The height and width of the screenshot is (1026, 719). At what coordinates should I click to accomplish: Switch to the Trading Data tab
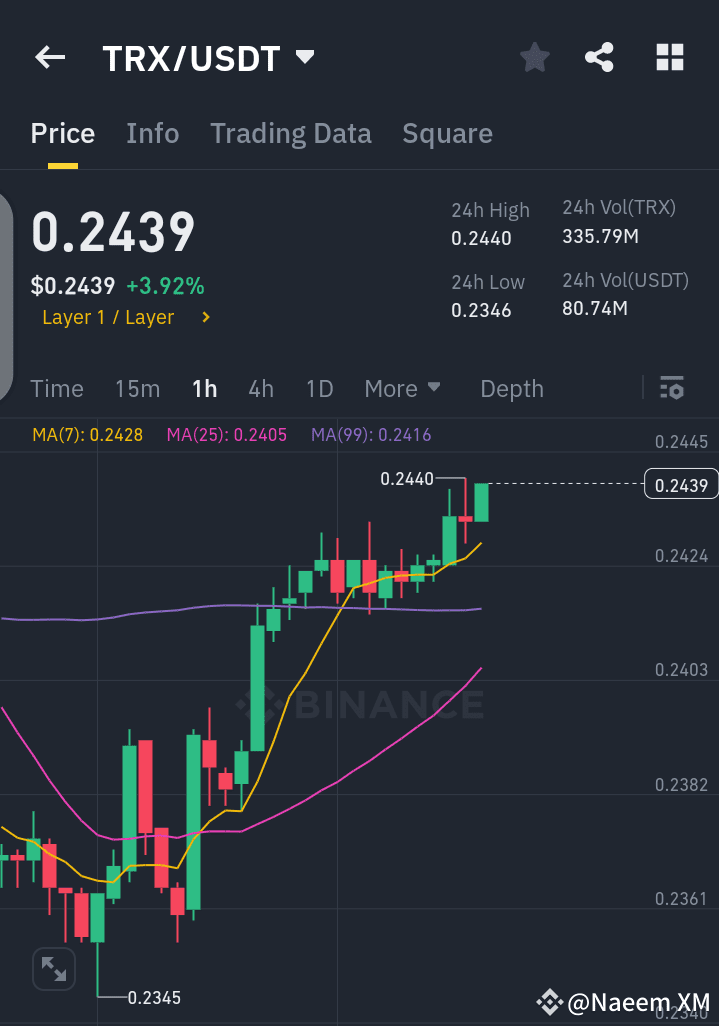point(291,133)
